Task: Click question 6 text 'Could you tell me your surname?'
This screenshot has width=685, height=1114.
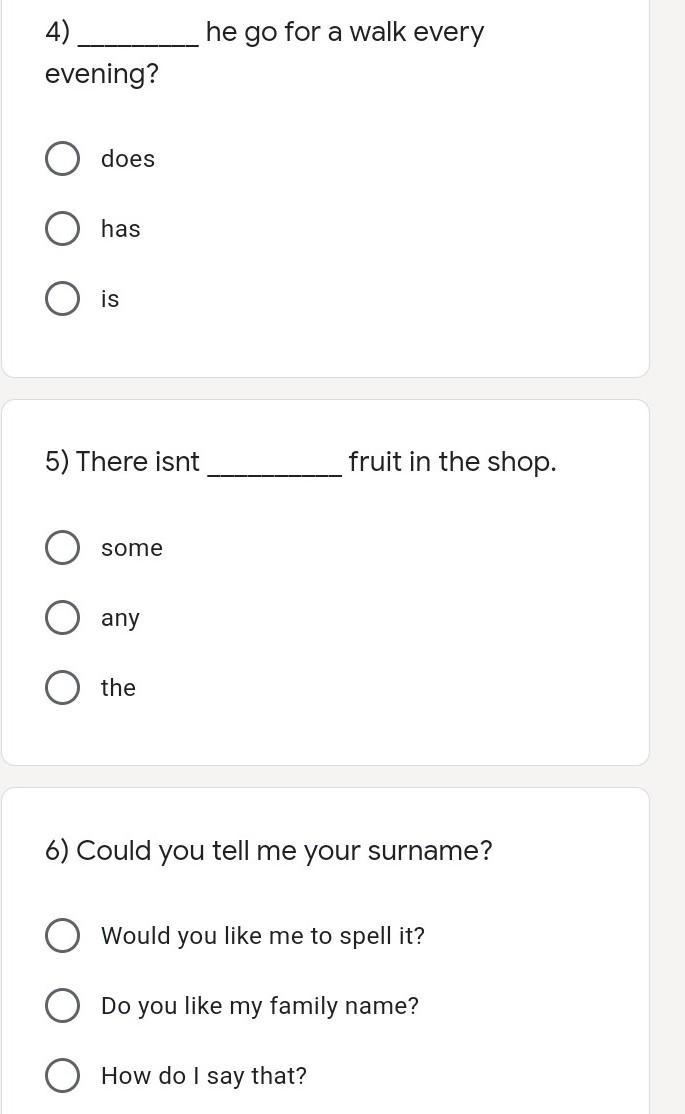Action: coord(269,851)
